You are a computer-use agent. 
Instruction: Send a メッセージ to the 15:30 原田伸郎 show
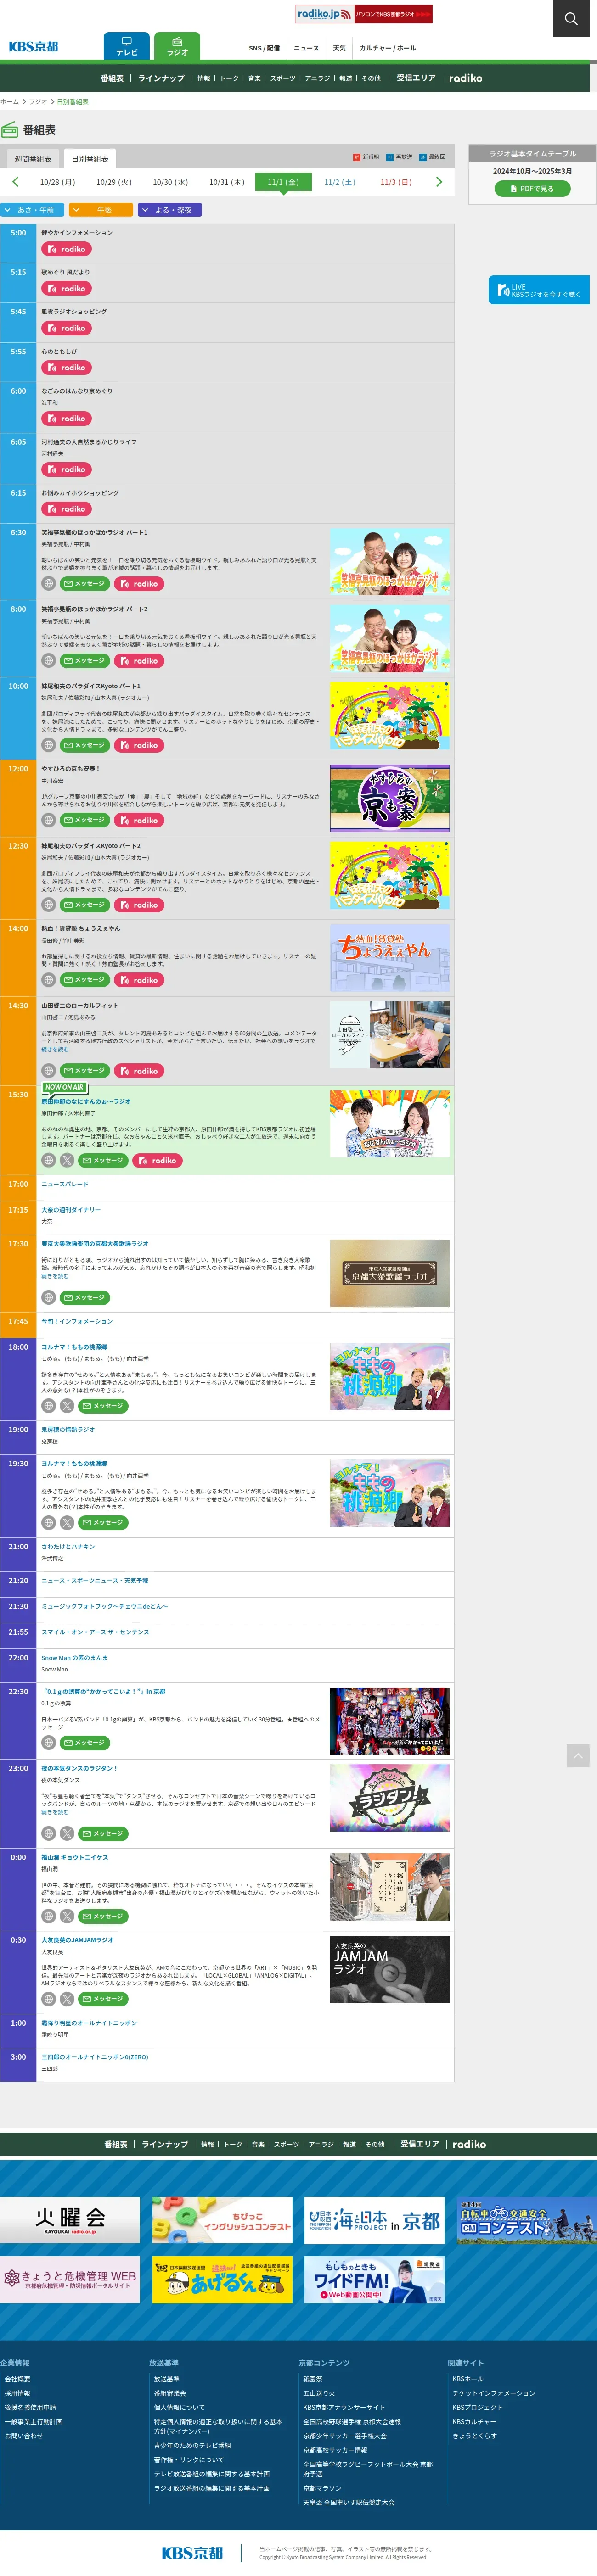click(x=103, y=1160)
